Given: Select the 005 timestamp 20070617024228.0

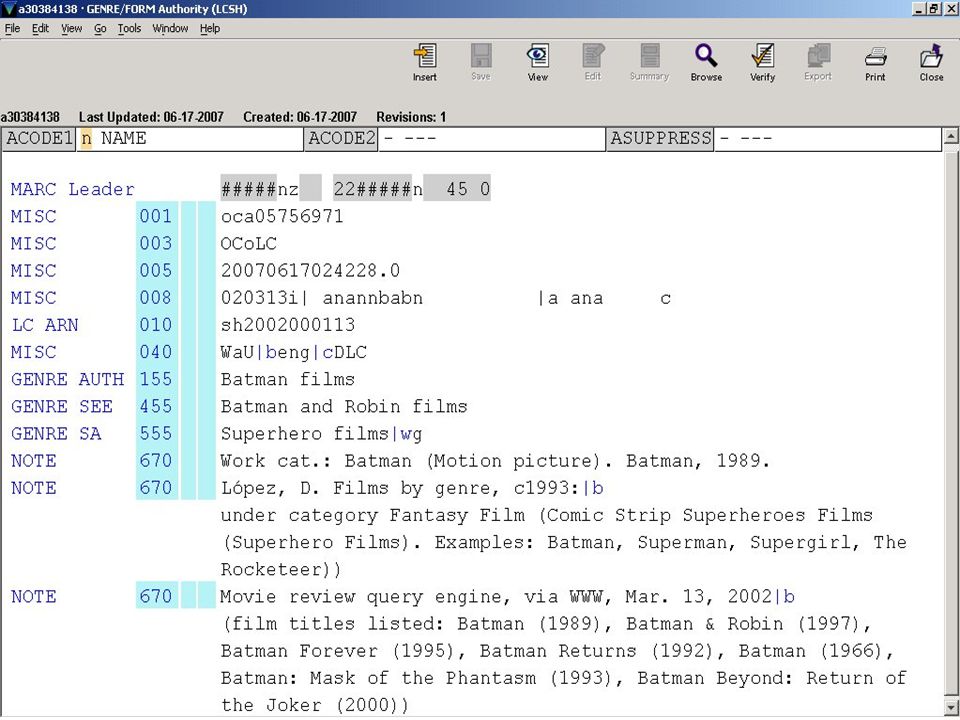Looking at the screenshot, I should pyautogui.click(x=310, y=271).
